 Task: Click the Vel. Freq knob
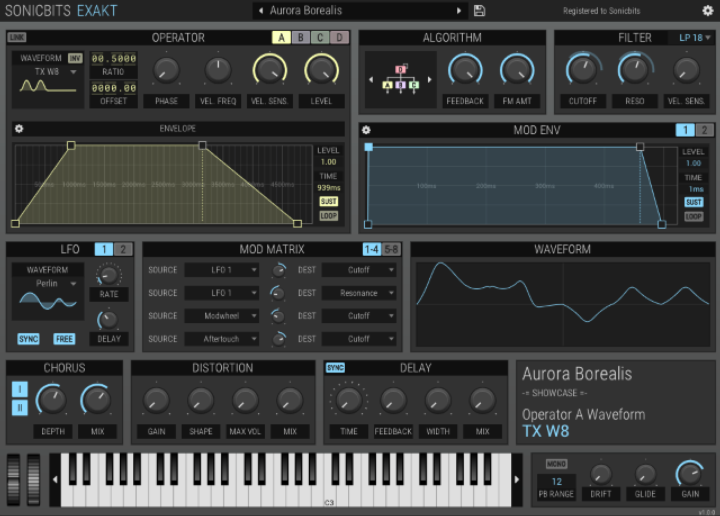(218, 71)
